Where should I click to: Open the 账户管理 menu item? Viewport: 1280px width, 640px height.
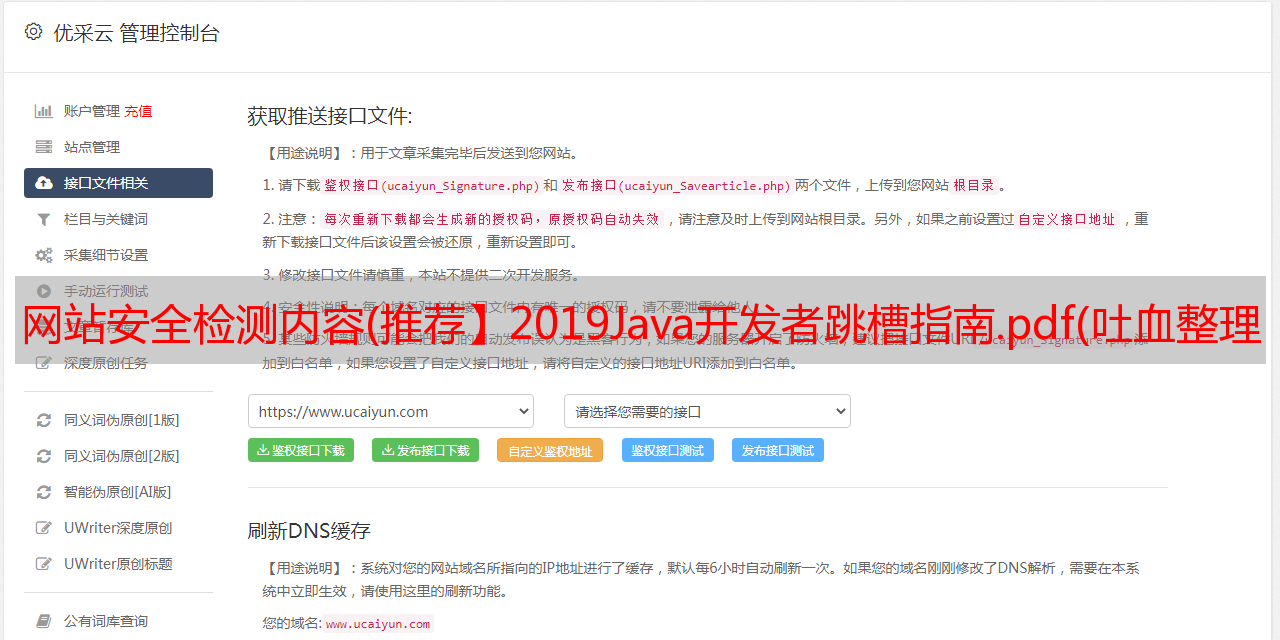click(x=92, y=111)
